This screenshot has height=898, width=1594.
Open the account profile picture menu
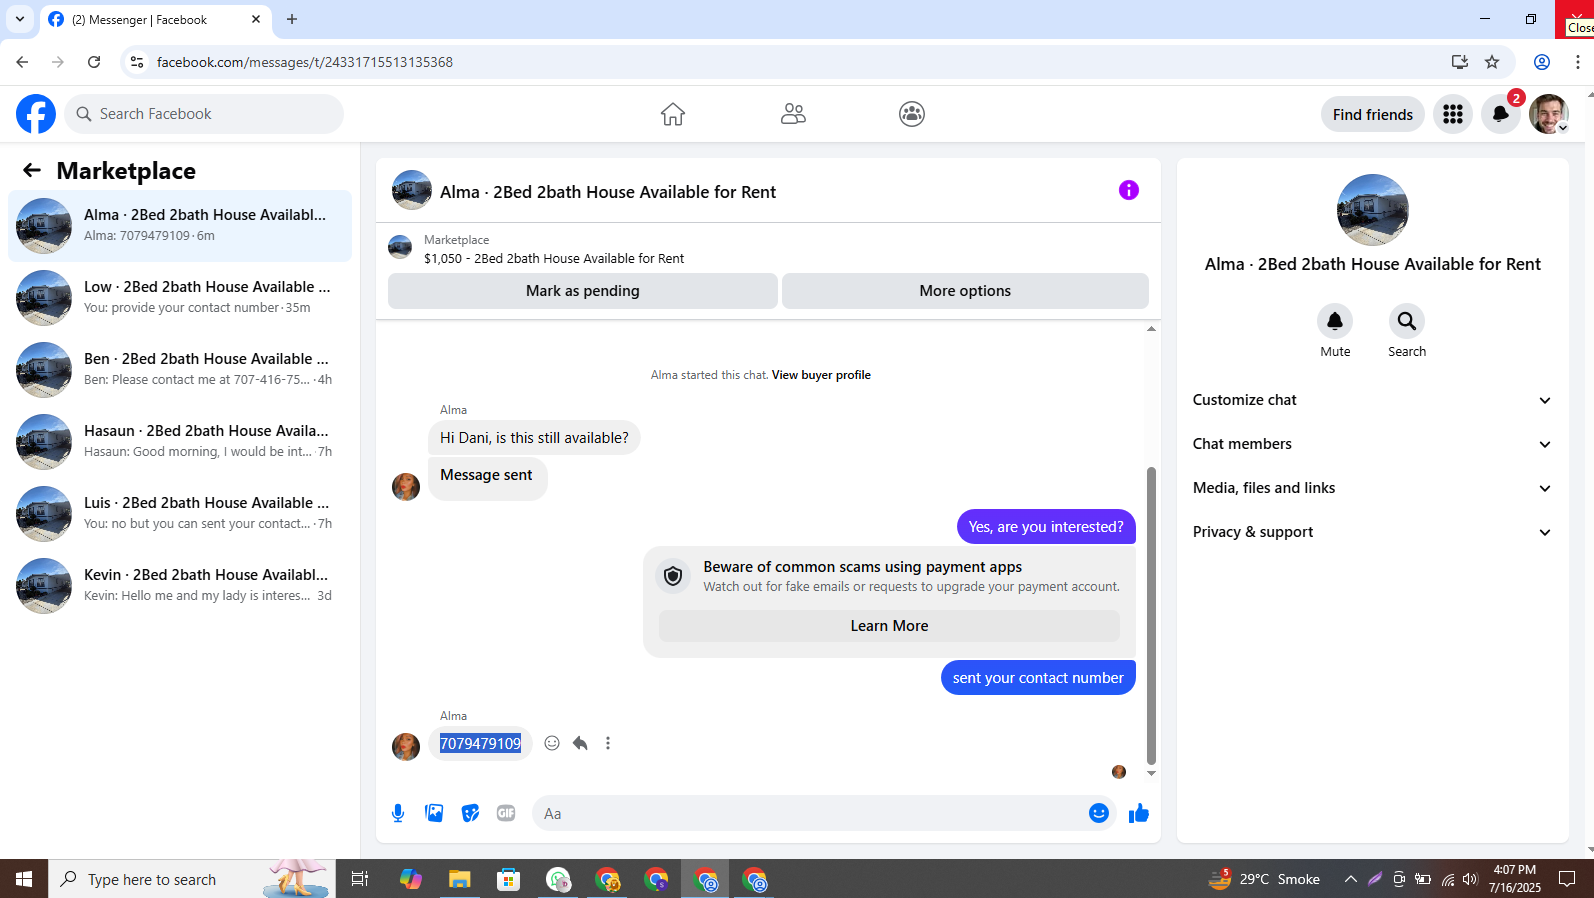point(1549,114)
